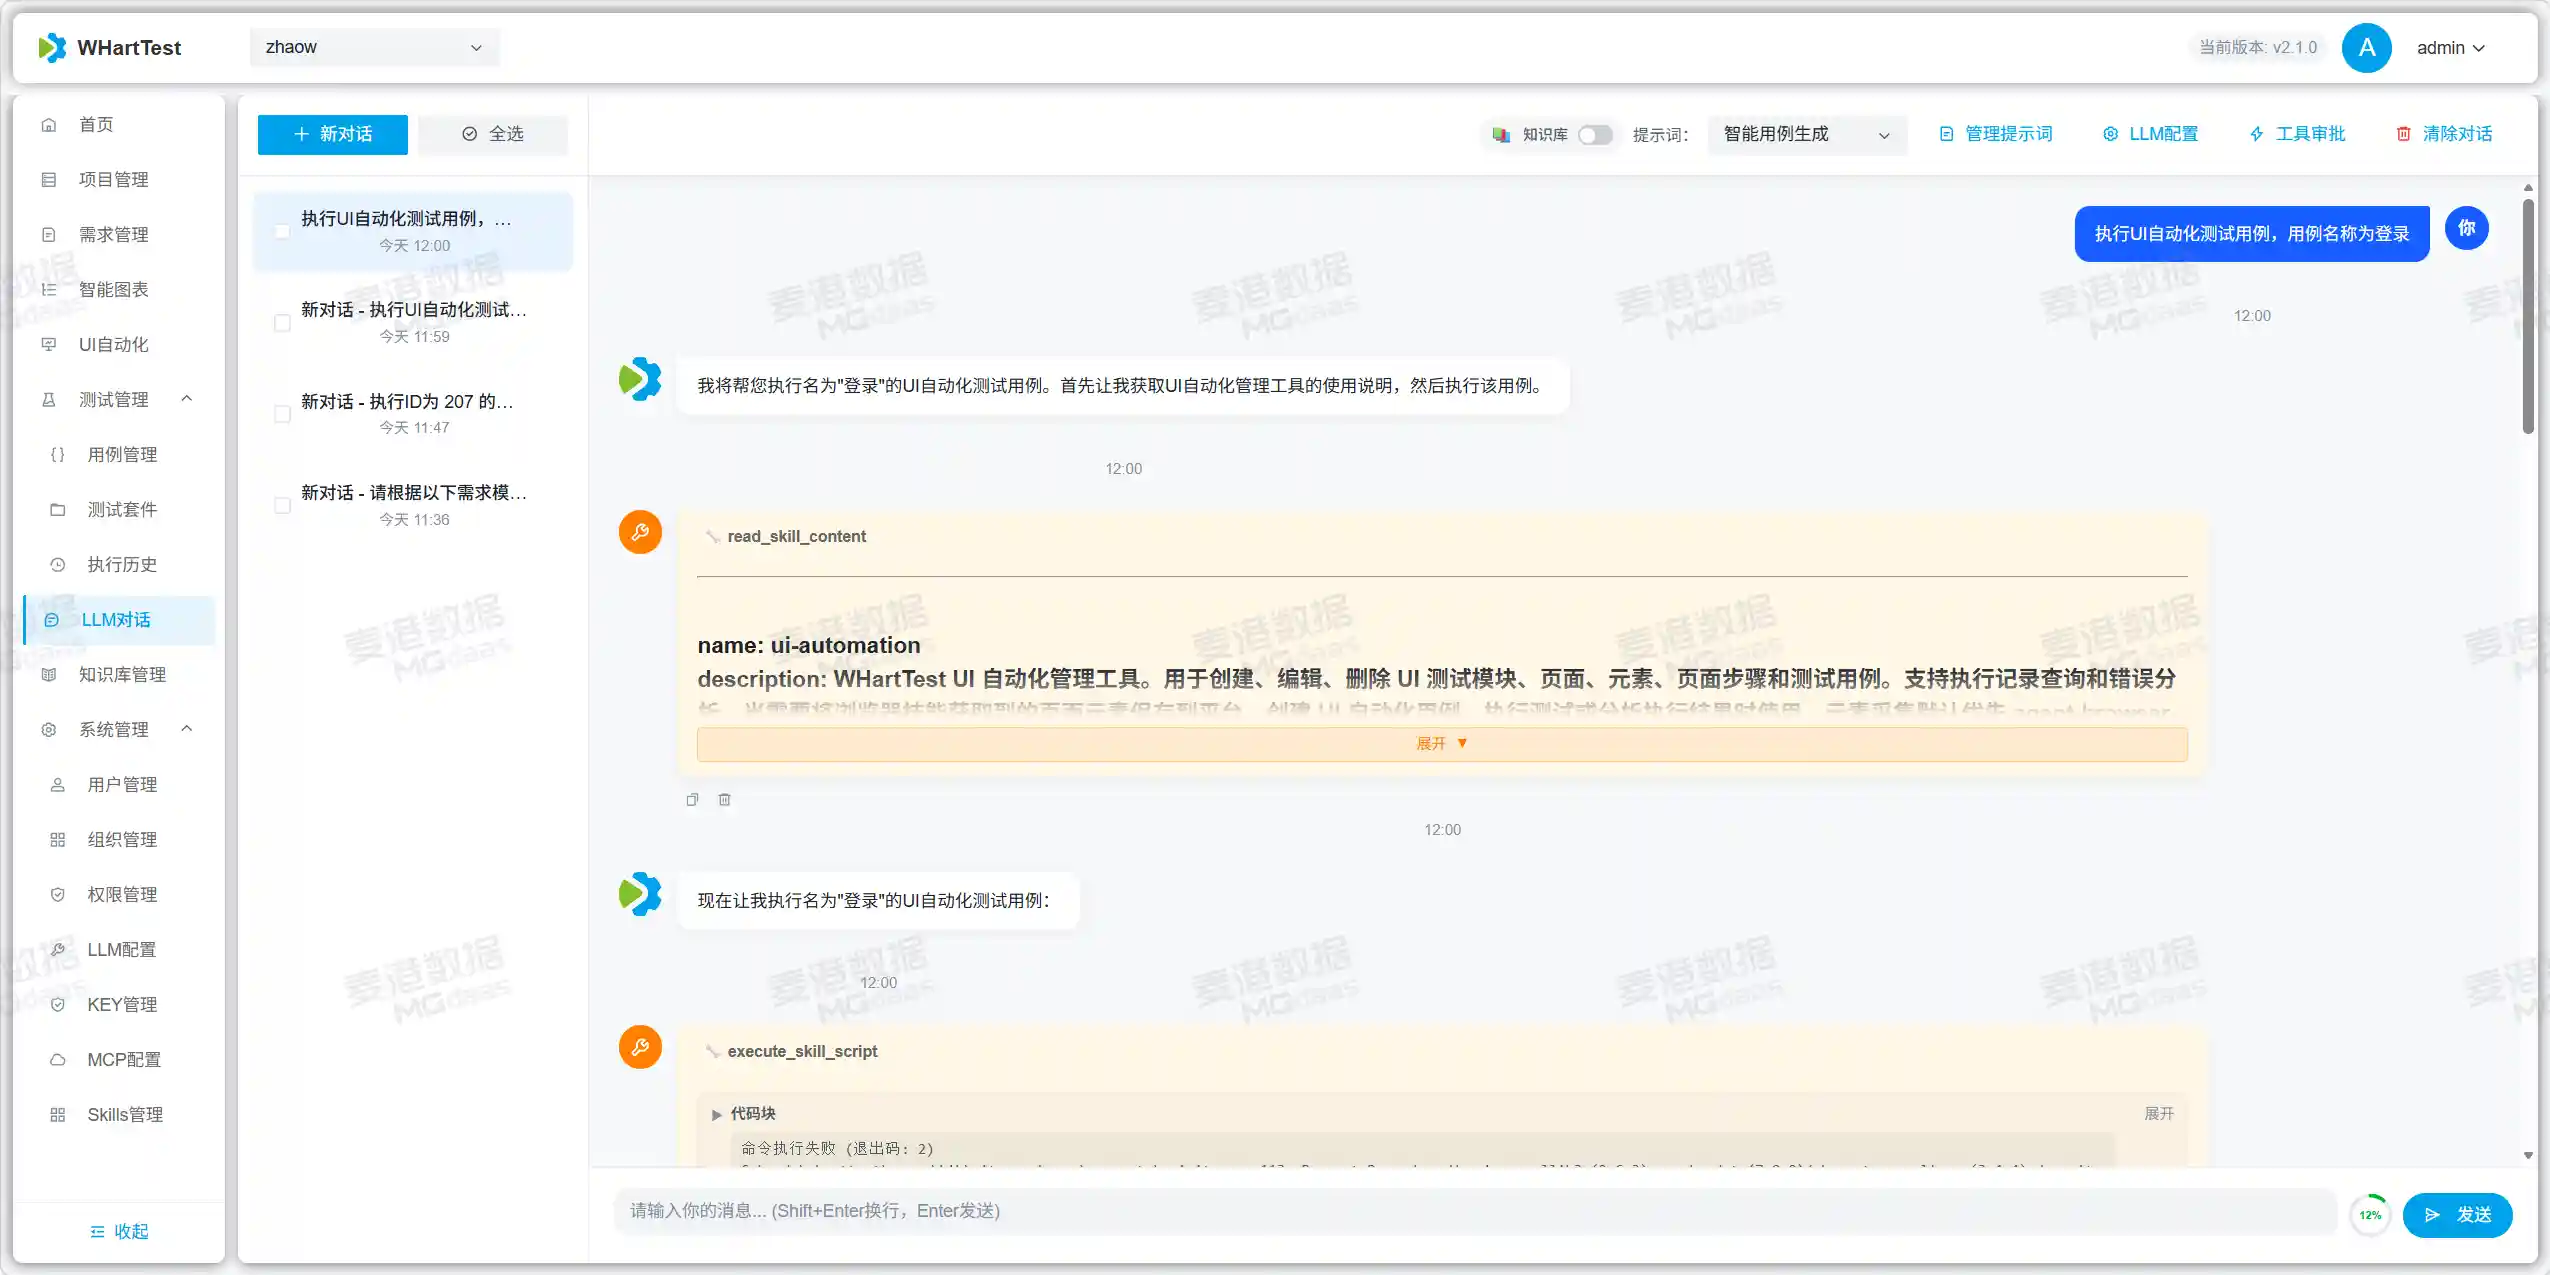Open LLM配置 gear icon in toolbar
2550x1275 pixels.
coord(2110,134)
